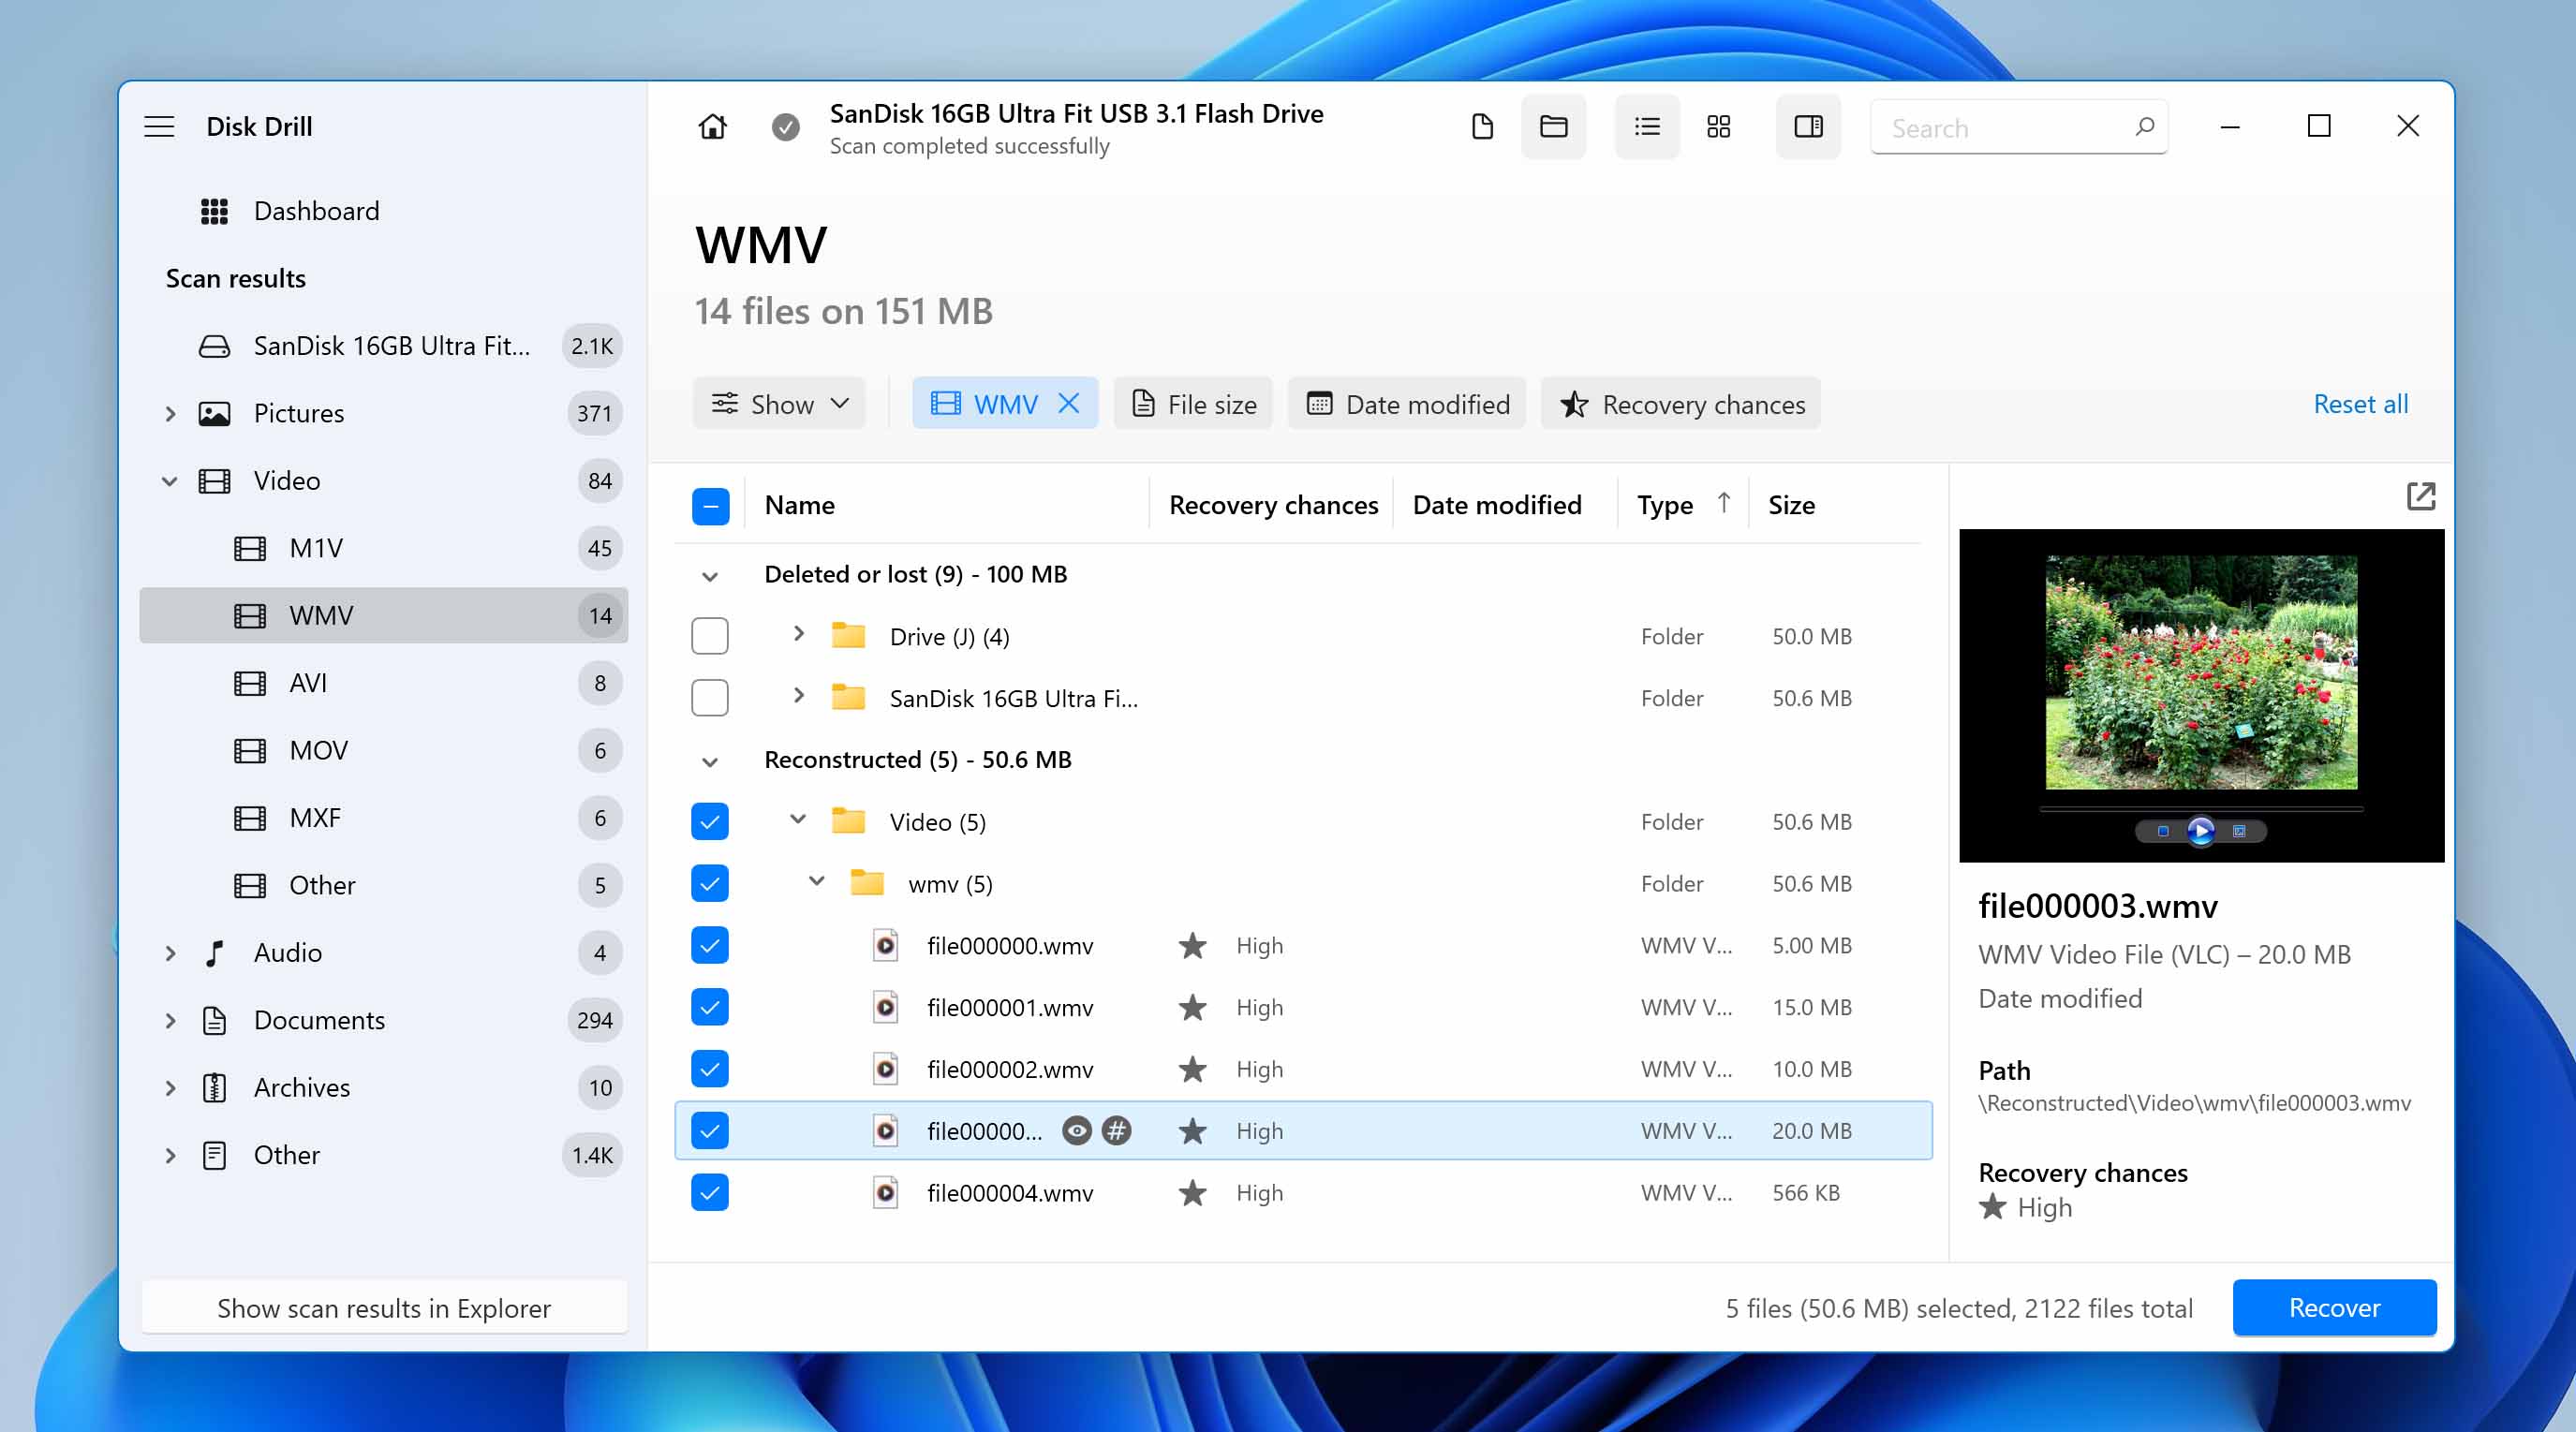2576x1432 pixels.
Task: Check the Drive (J) folder checkbox
Action: pyautogui.click(x=710, y=636)
